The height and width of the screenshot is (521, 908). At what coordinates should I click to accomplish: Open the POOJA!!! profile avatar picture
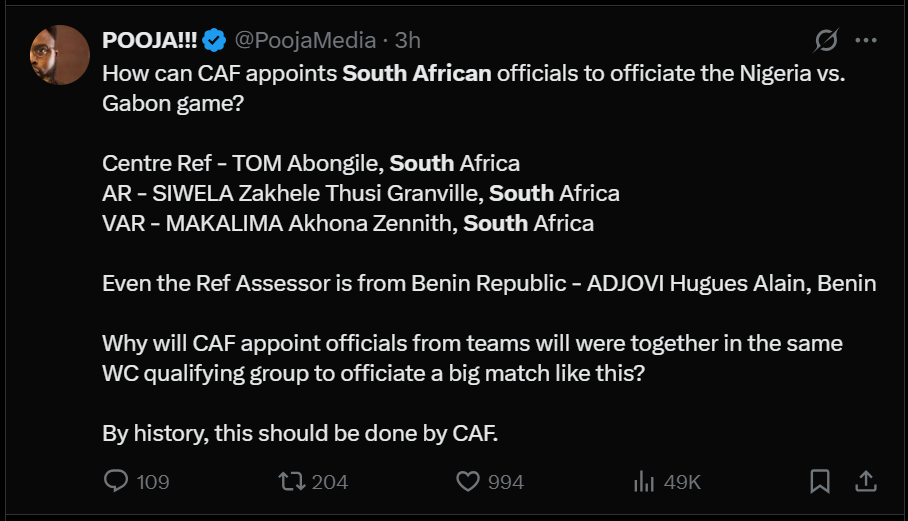tap(59, 54)
